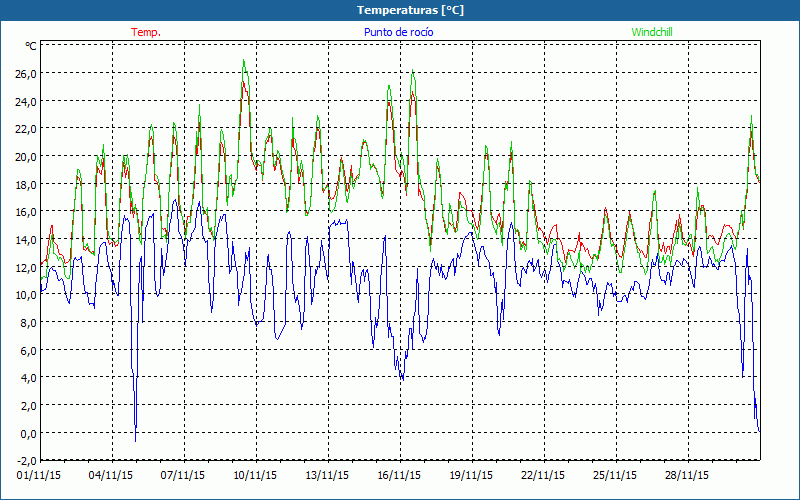Screen dimensions: 800x500
Task: Click the 16/11/15 date label
Action: click(399, 476)
